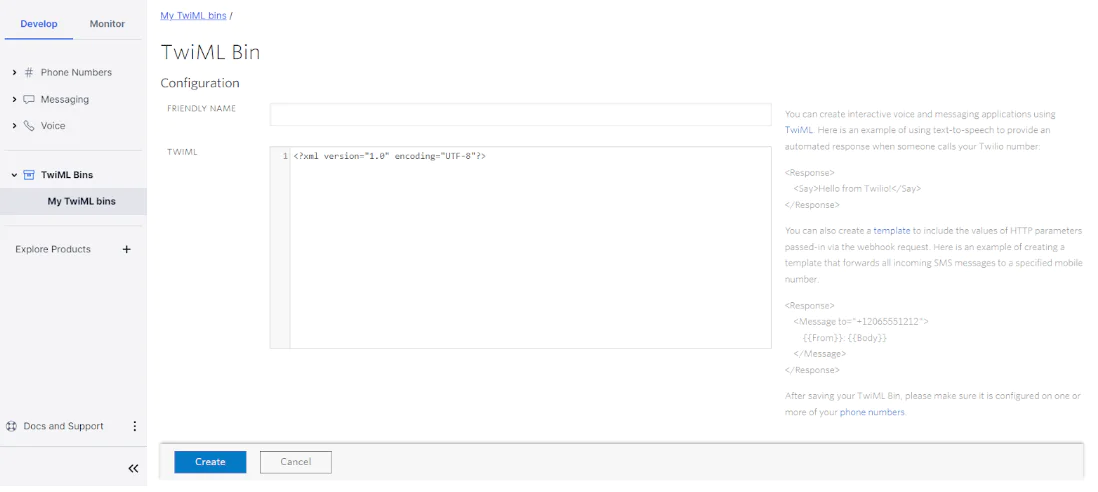Collapse the sidebar with double-chevron icon

[133, 468]
